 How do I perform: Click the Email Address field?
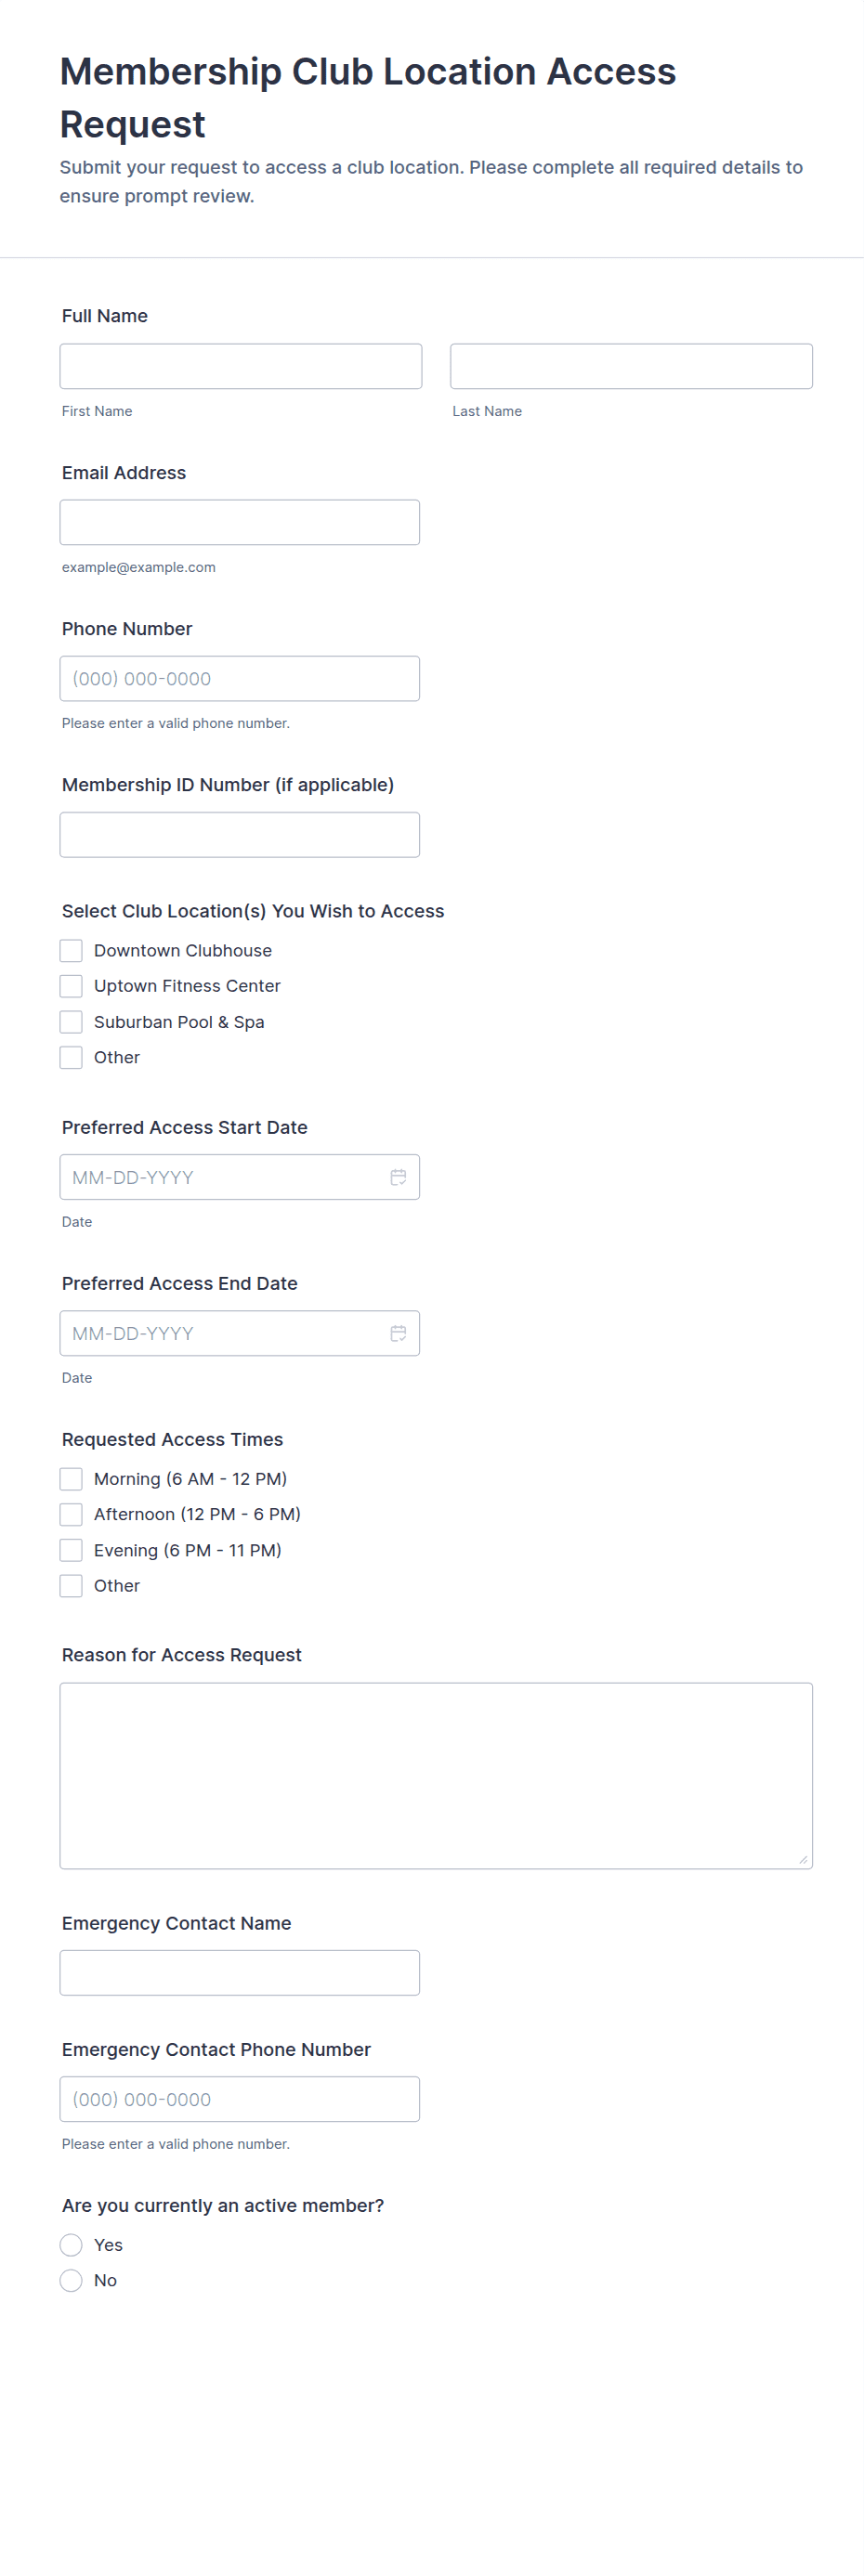click(239, 522)
